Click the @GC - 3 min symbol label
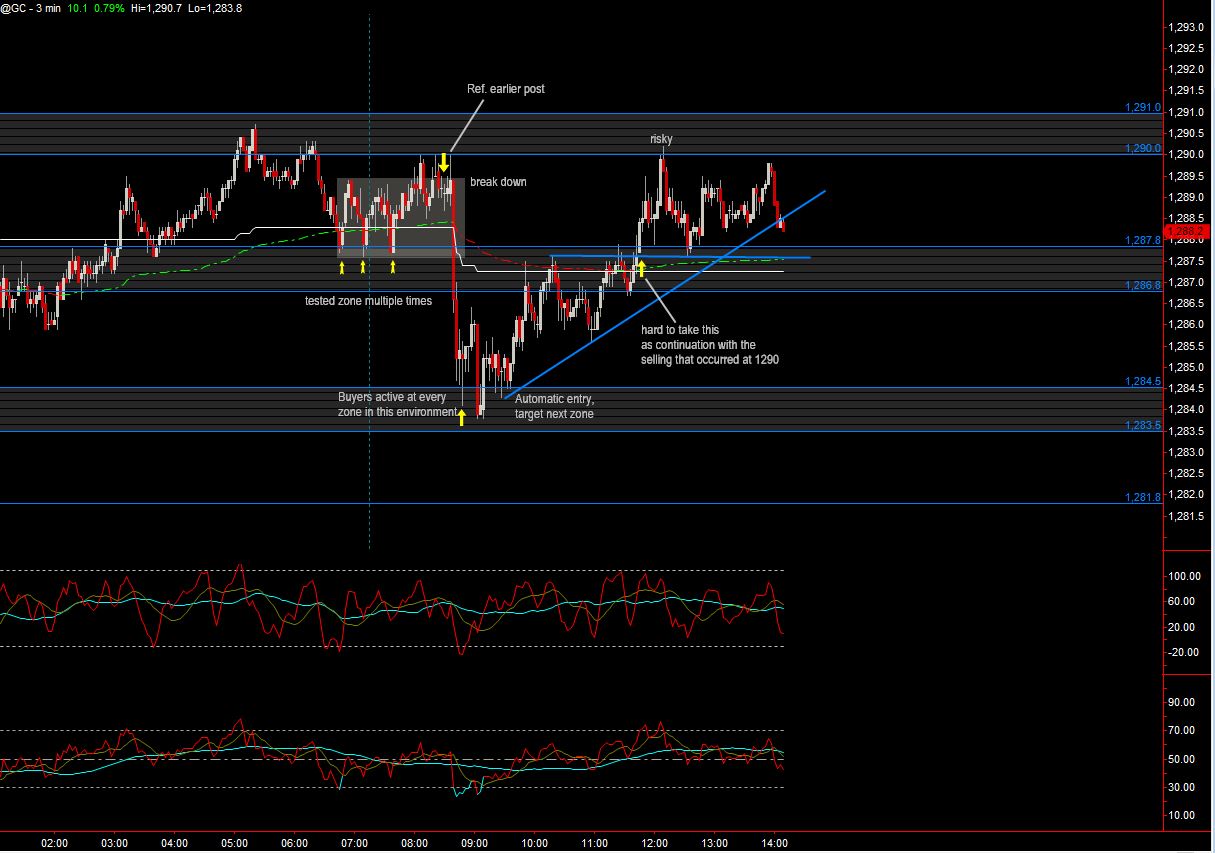This screenshot has width=1215, height=853. pyautogui.click(x=31, y=8)
